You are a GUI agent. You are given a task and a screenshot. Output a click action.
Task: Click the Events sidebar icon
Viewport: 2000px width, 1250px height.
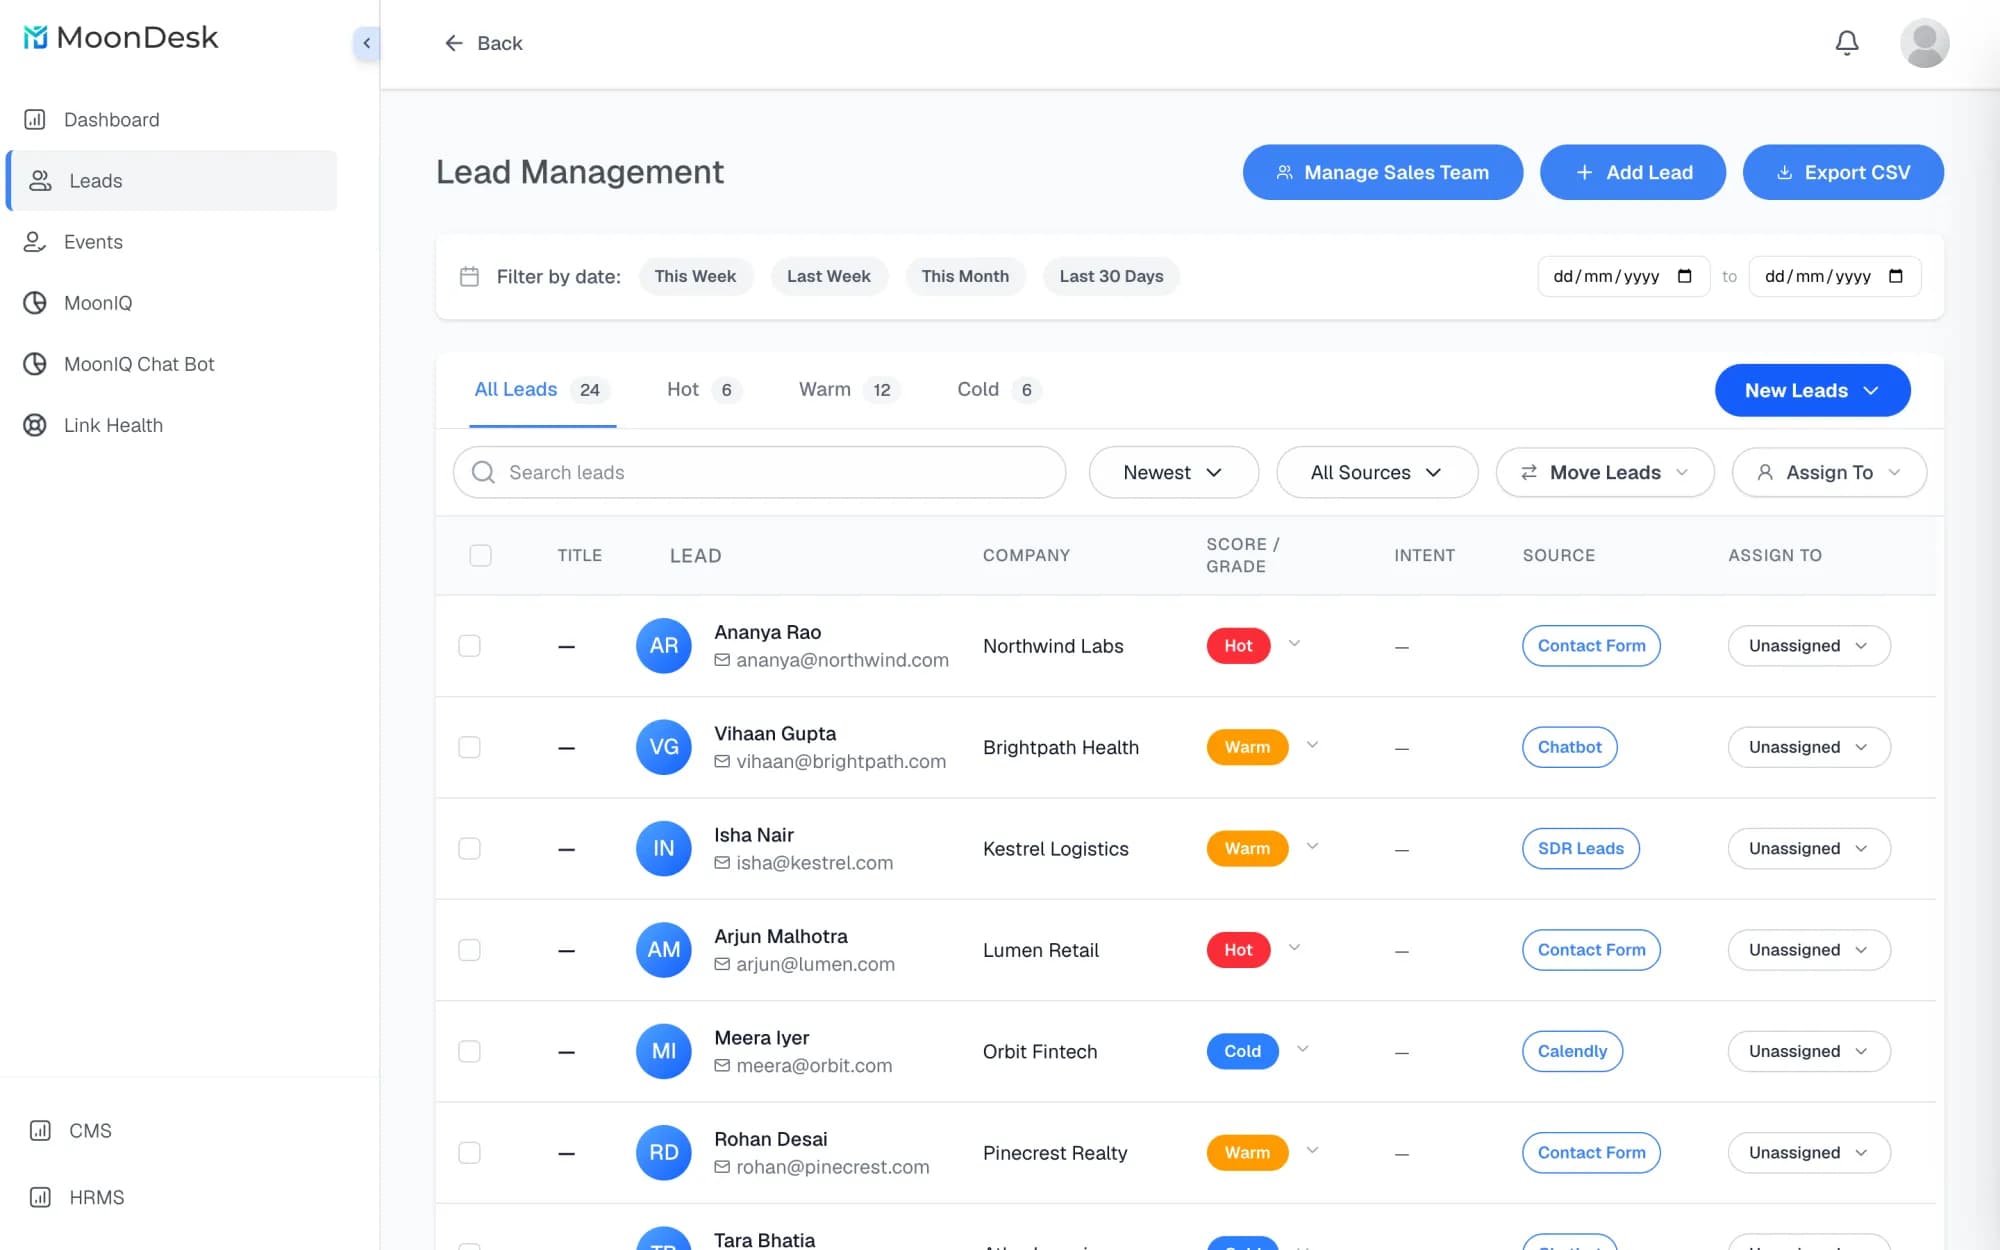(35, 242)
